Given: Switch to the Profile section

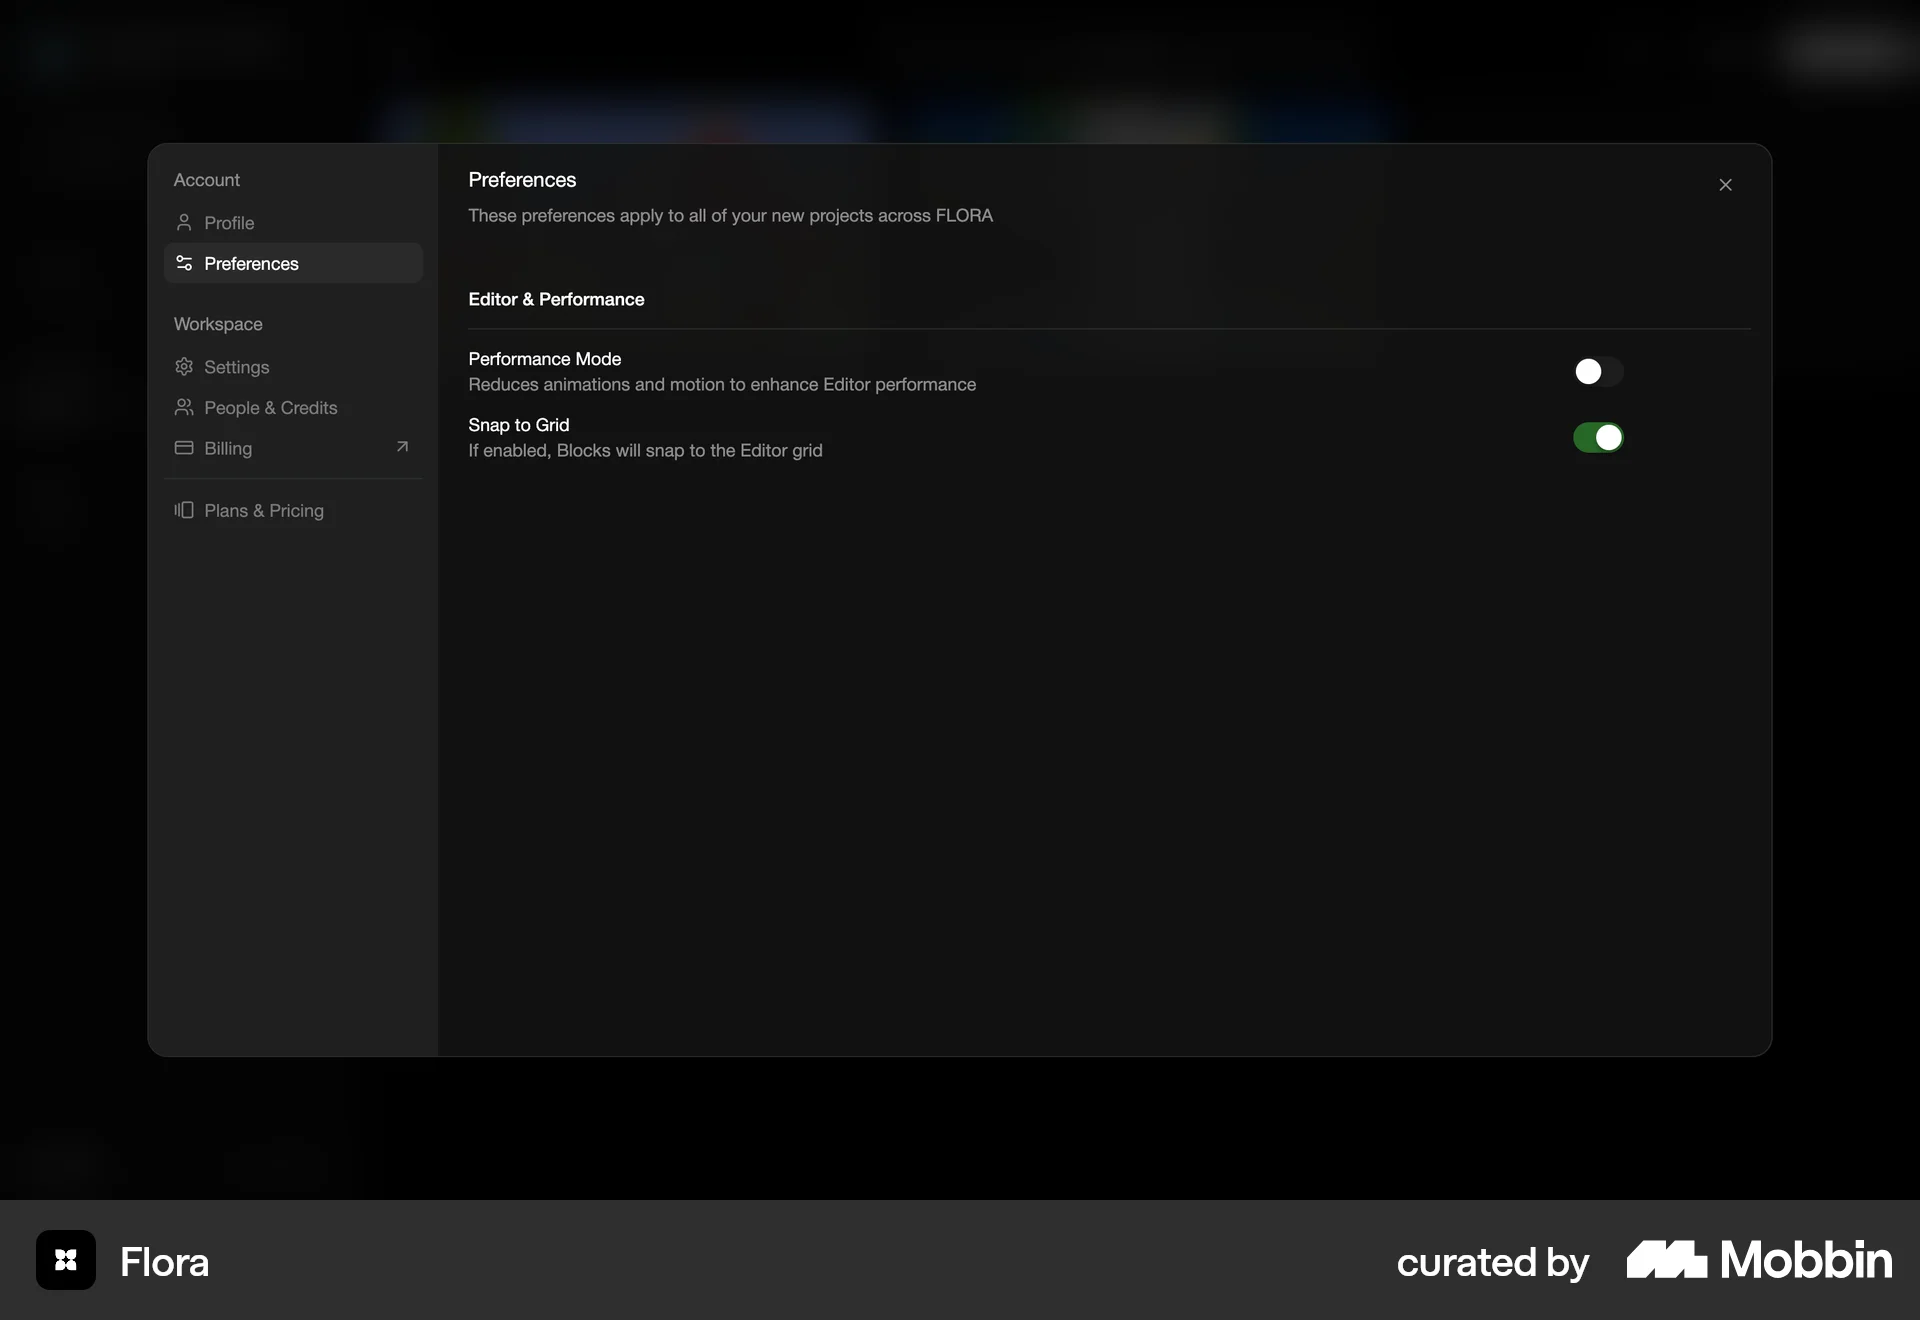Looking at the screenshot, I should pyautogui.click(x=229, y=222).
